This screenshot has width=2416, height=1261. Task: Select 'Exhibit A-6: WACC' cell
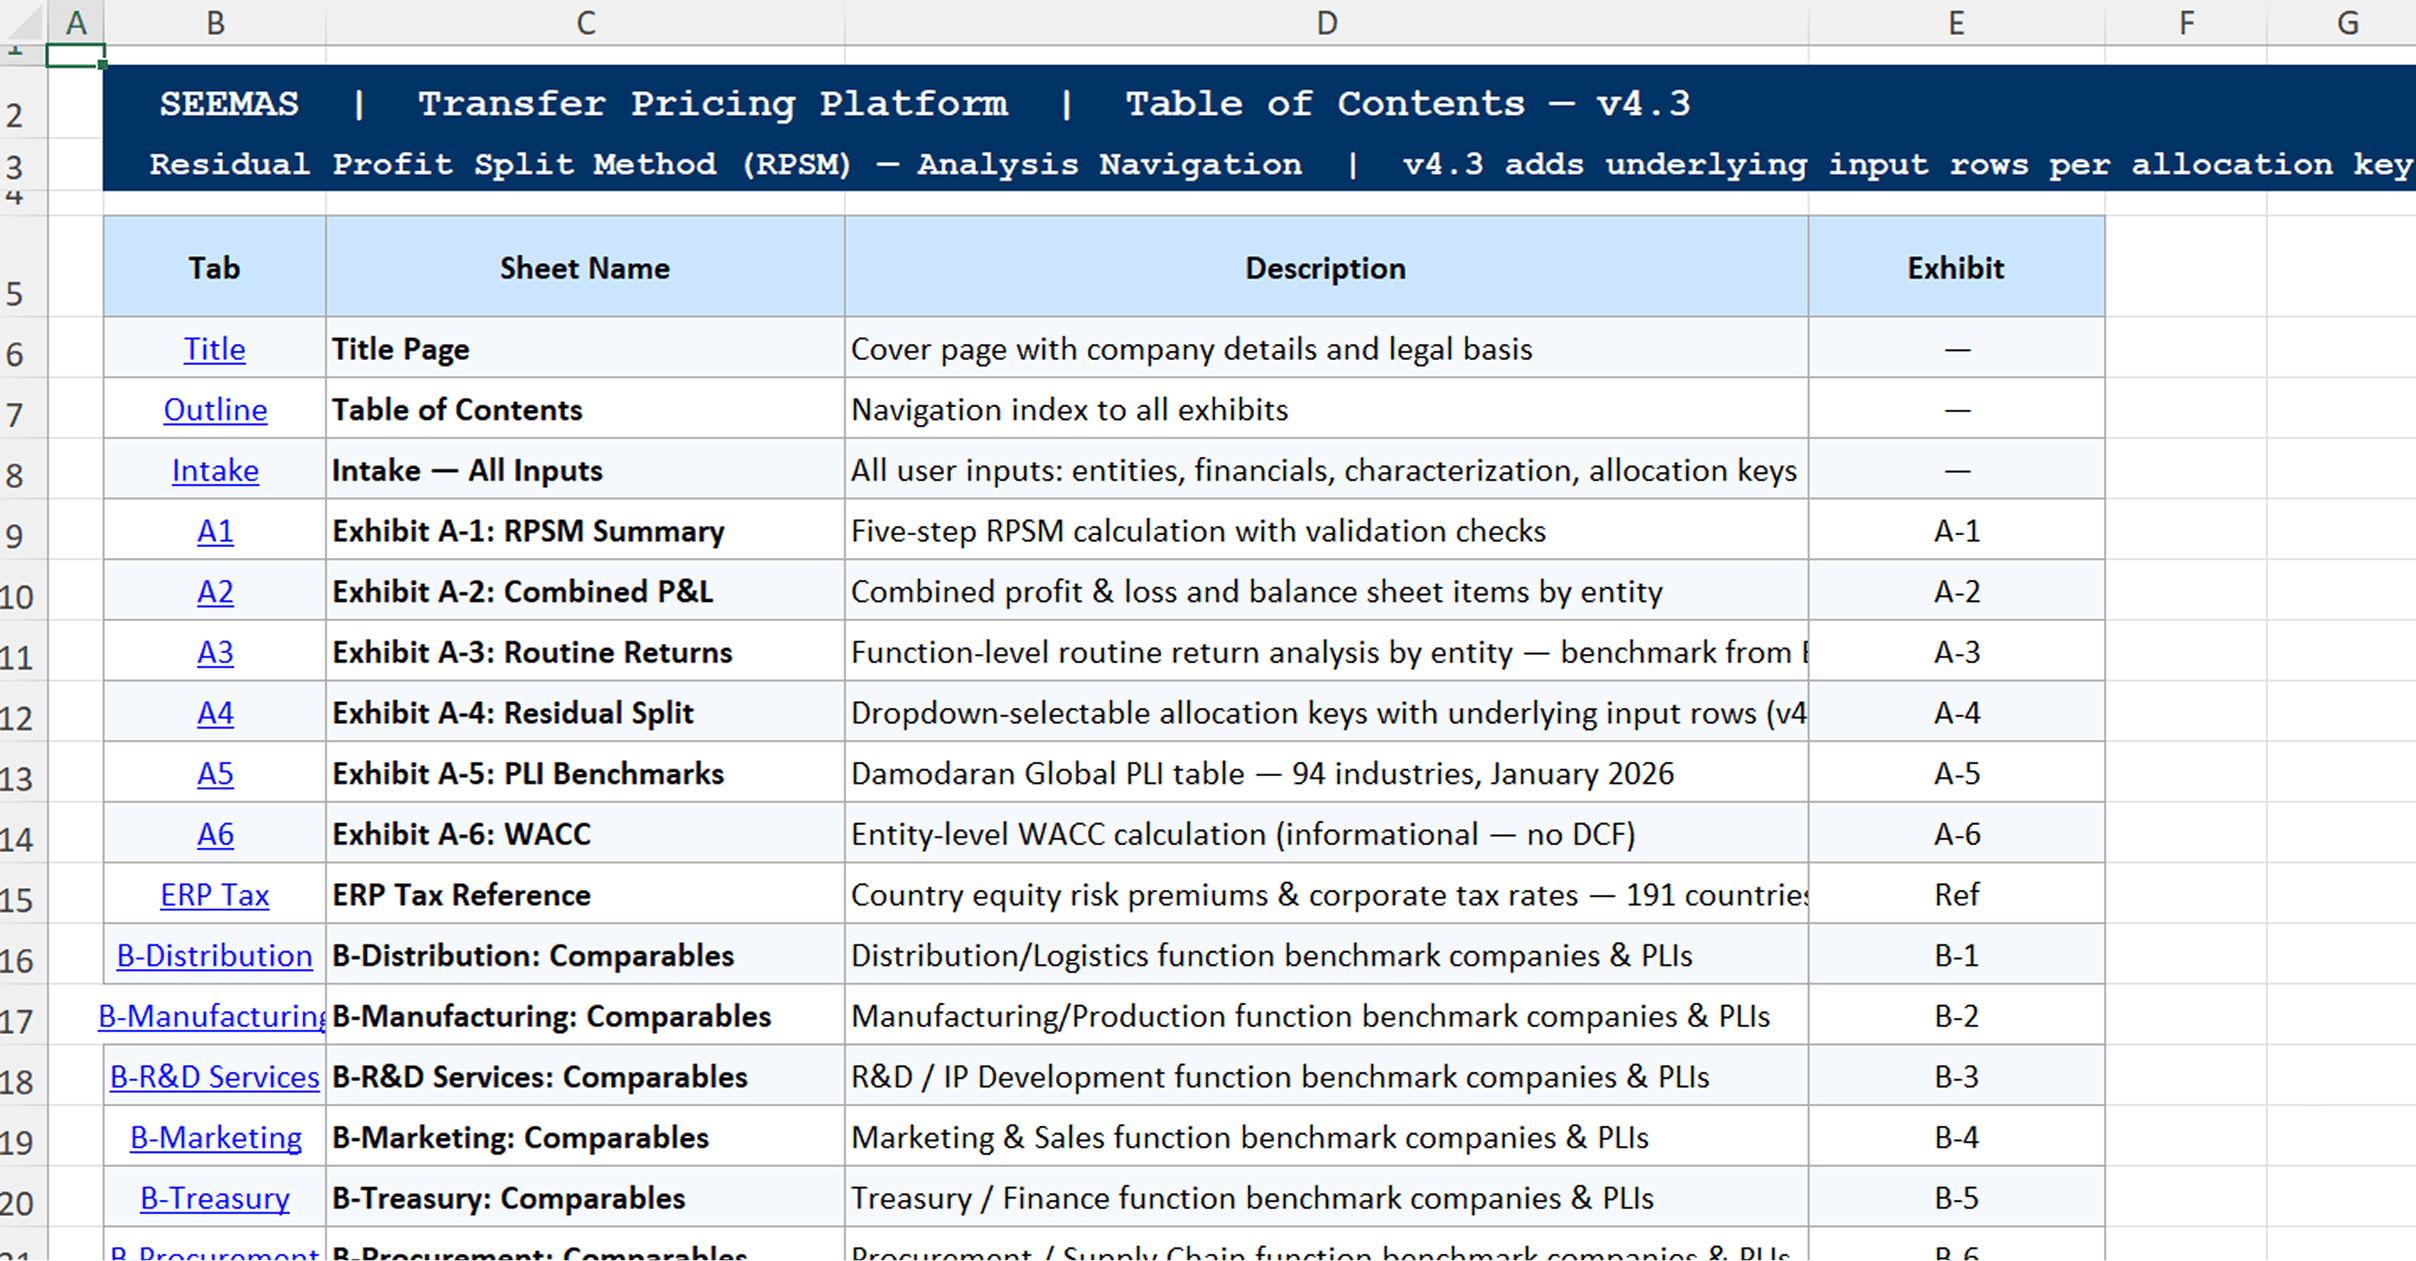click(x=585, y=834)
